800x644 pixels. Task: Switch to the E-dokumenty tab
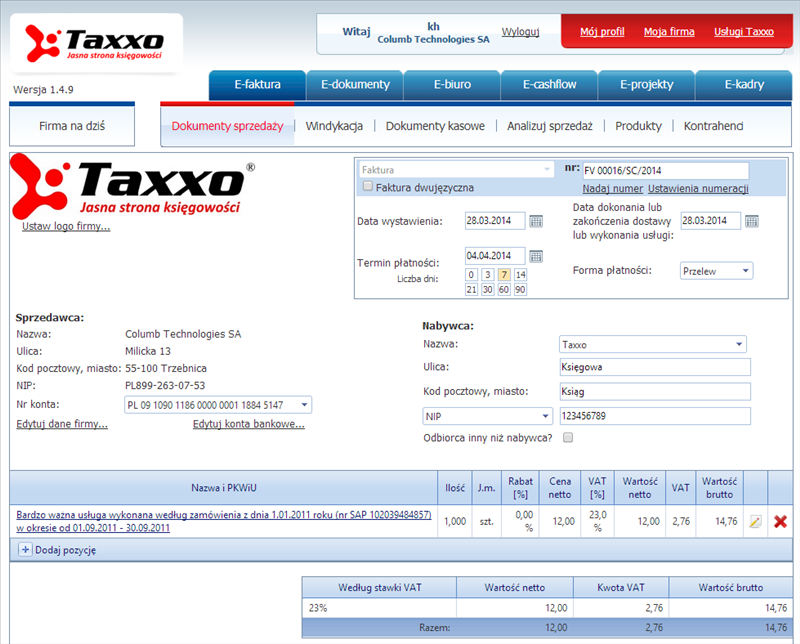pyautogui.click(x=355, y=85)
